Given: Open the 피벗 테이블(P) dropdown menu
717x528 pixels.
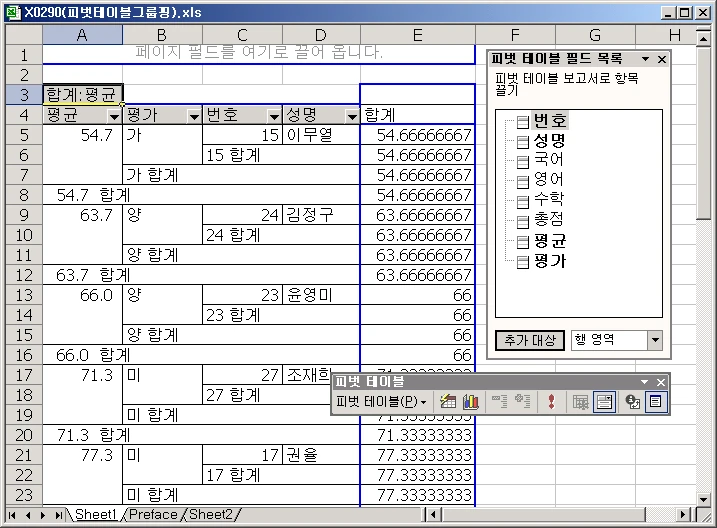Looking at the screenshot, I should [x=381, y=402].
